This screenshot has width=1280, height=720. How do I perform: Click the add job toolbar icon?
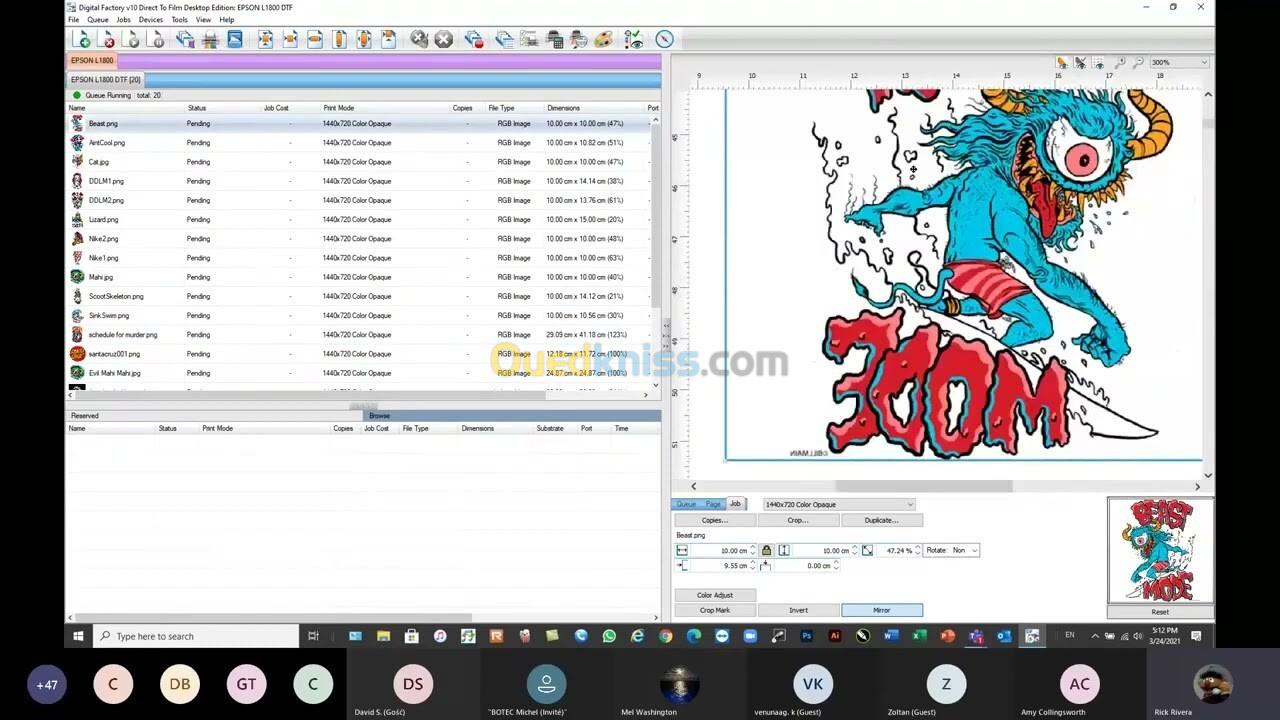[82, 39]
